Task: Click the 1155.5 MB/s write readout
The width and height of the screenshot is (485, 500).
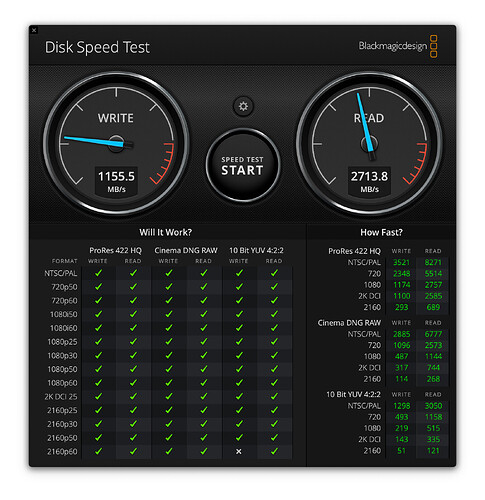Action: pyautogui.click(x=116, y=181)
